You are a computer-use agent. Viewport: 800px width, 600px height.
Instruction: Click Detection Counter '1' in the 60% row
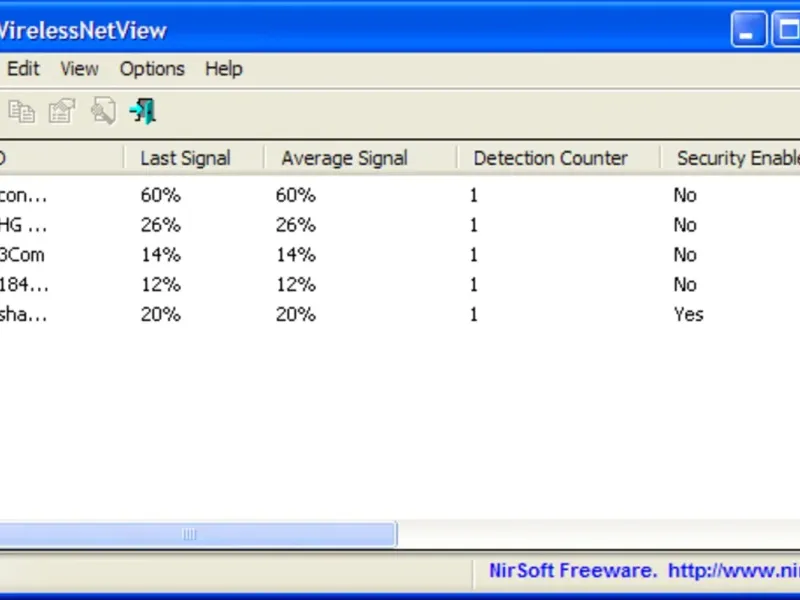(x=473, y=195)
